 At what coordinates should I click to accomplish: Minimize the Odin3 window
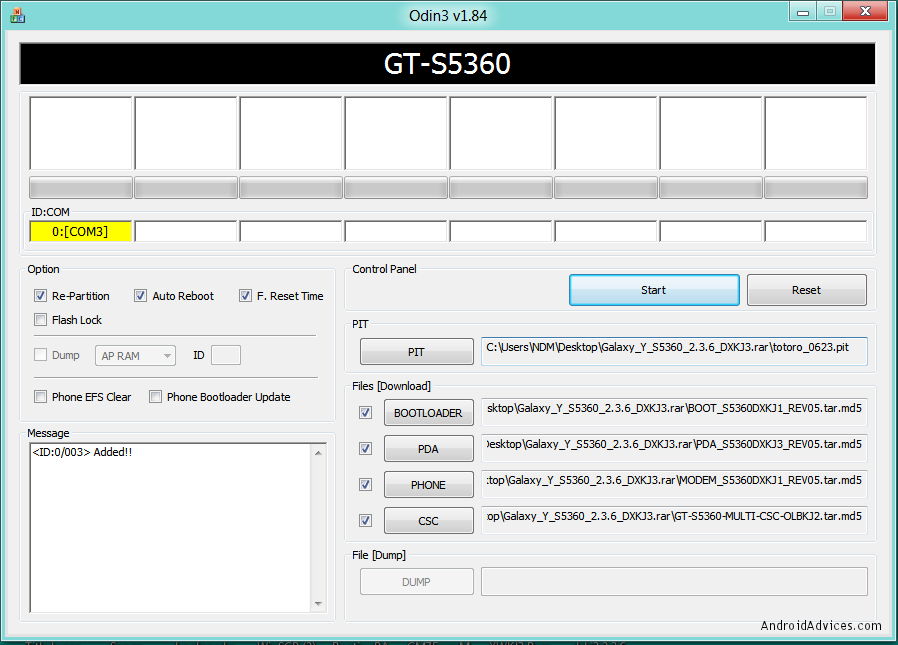pos(803,11)
